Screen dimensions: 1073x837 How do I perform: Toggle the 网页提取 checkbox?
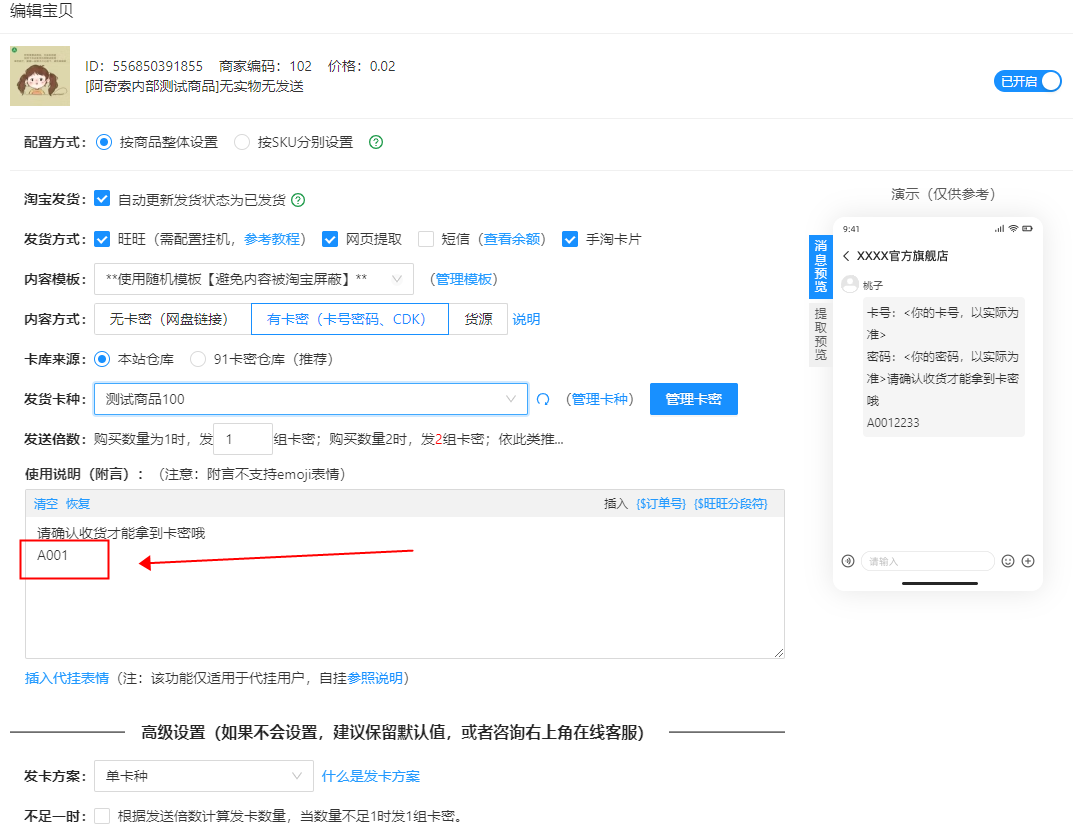(330, 239)
